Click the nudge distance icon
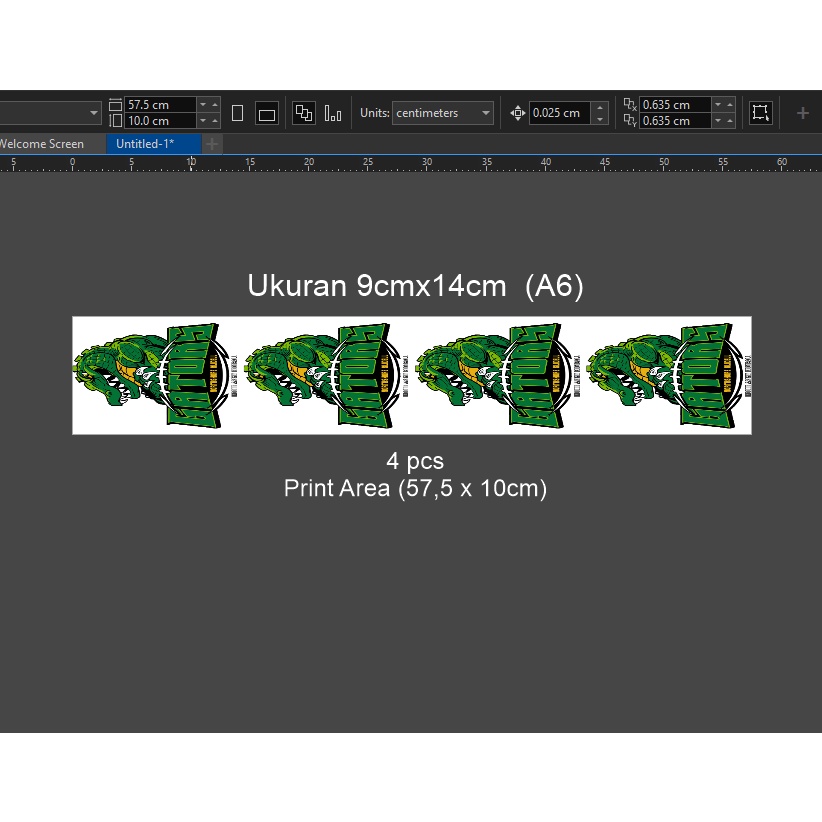Viewport: 822px width, 822px height. point(517,113)
